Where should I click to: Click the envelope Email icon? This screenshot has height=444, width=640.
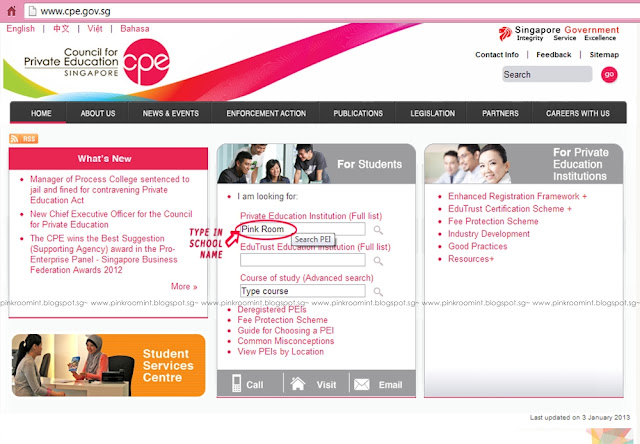pos(362,384)
